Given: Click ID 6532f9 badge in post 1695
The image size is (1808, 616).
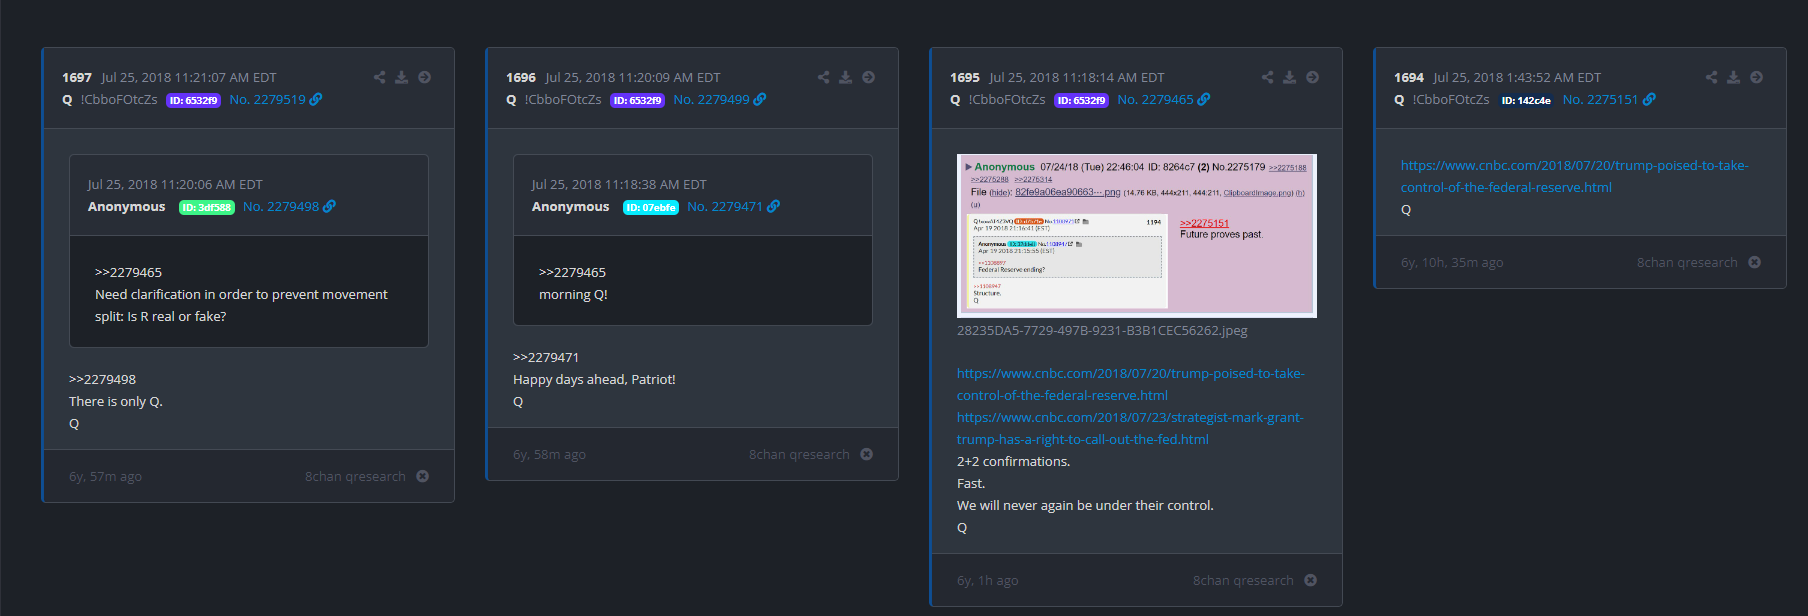Looking at the screenshot, I should click(x=1081, y=100).
